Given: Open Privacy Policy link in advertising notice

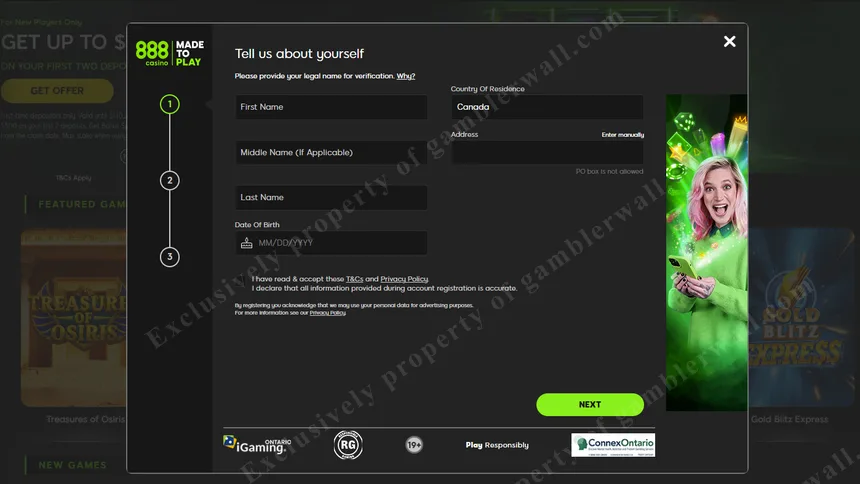Looking at the screenshot, I should click(x=327, y=313).
